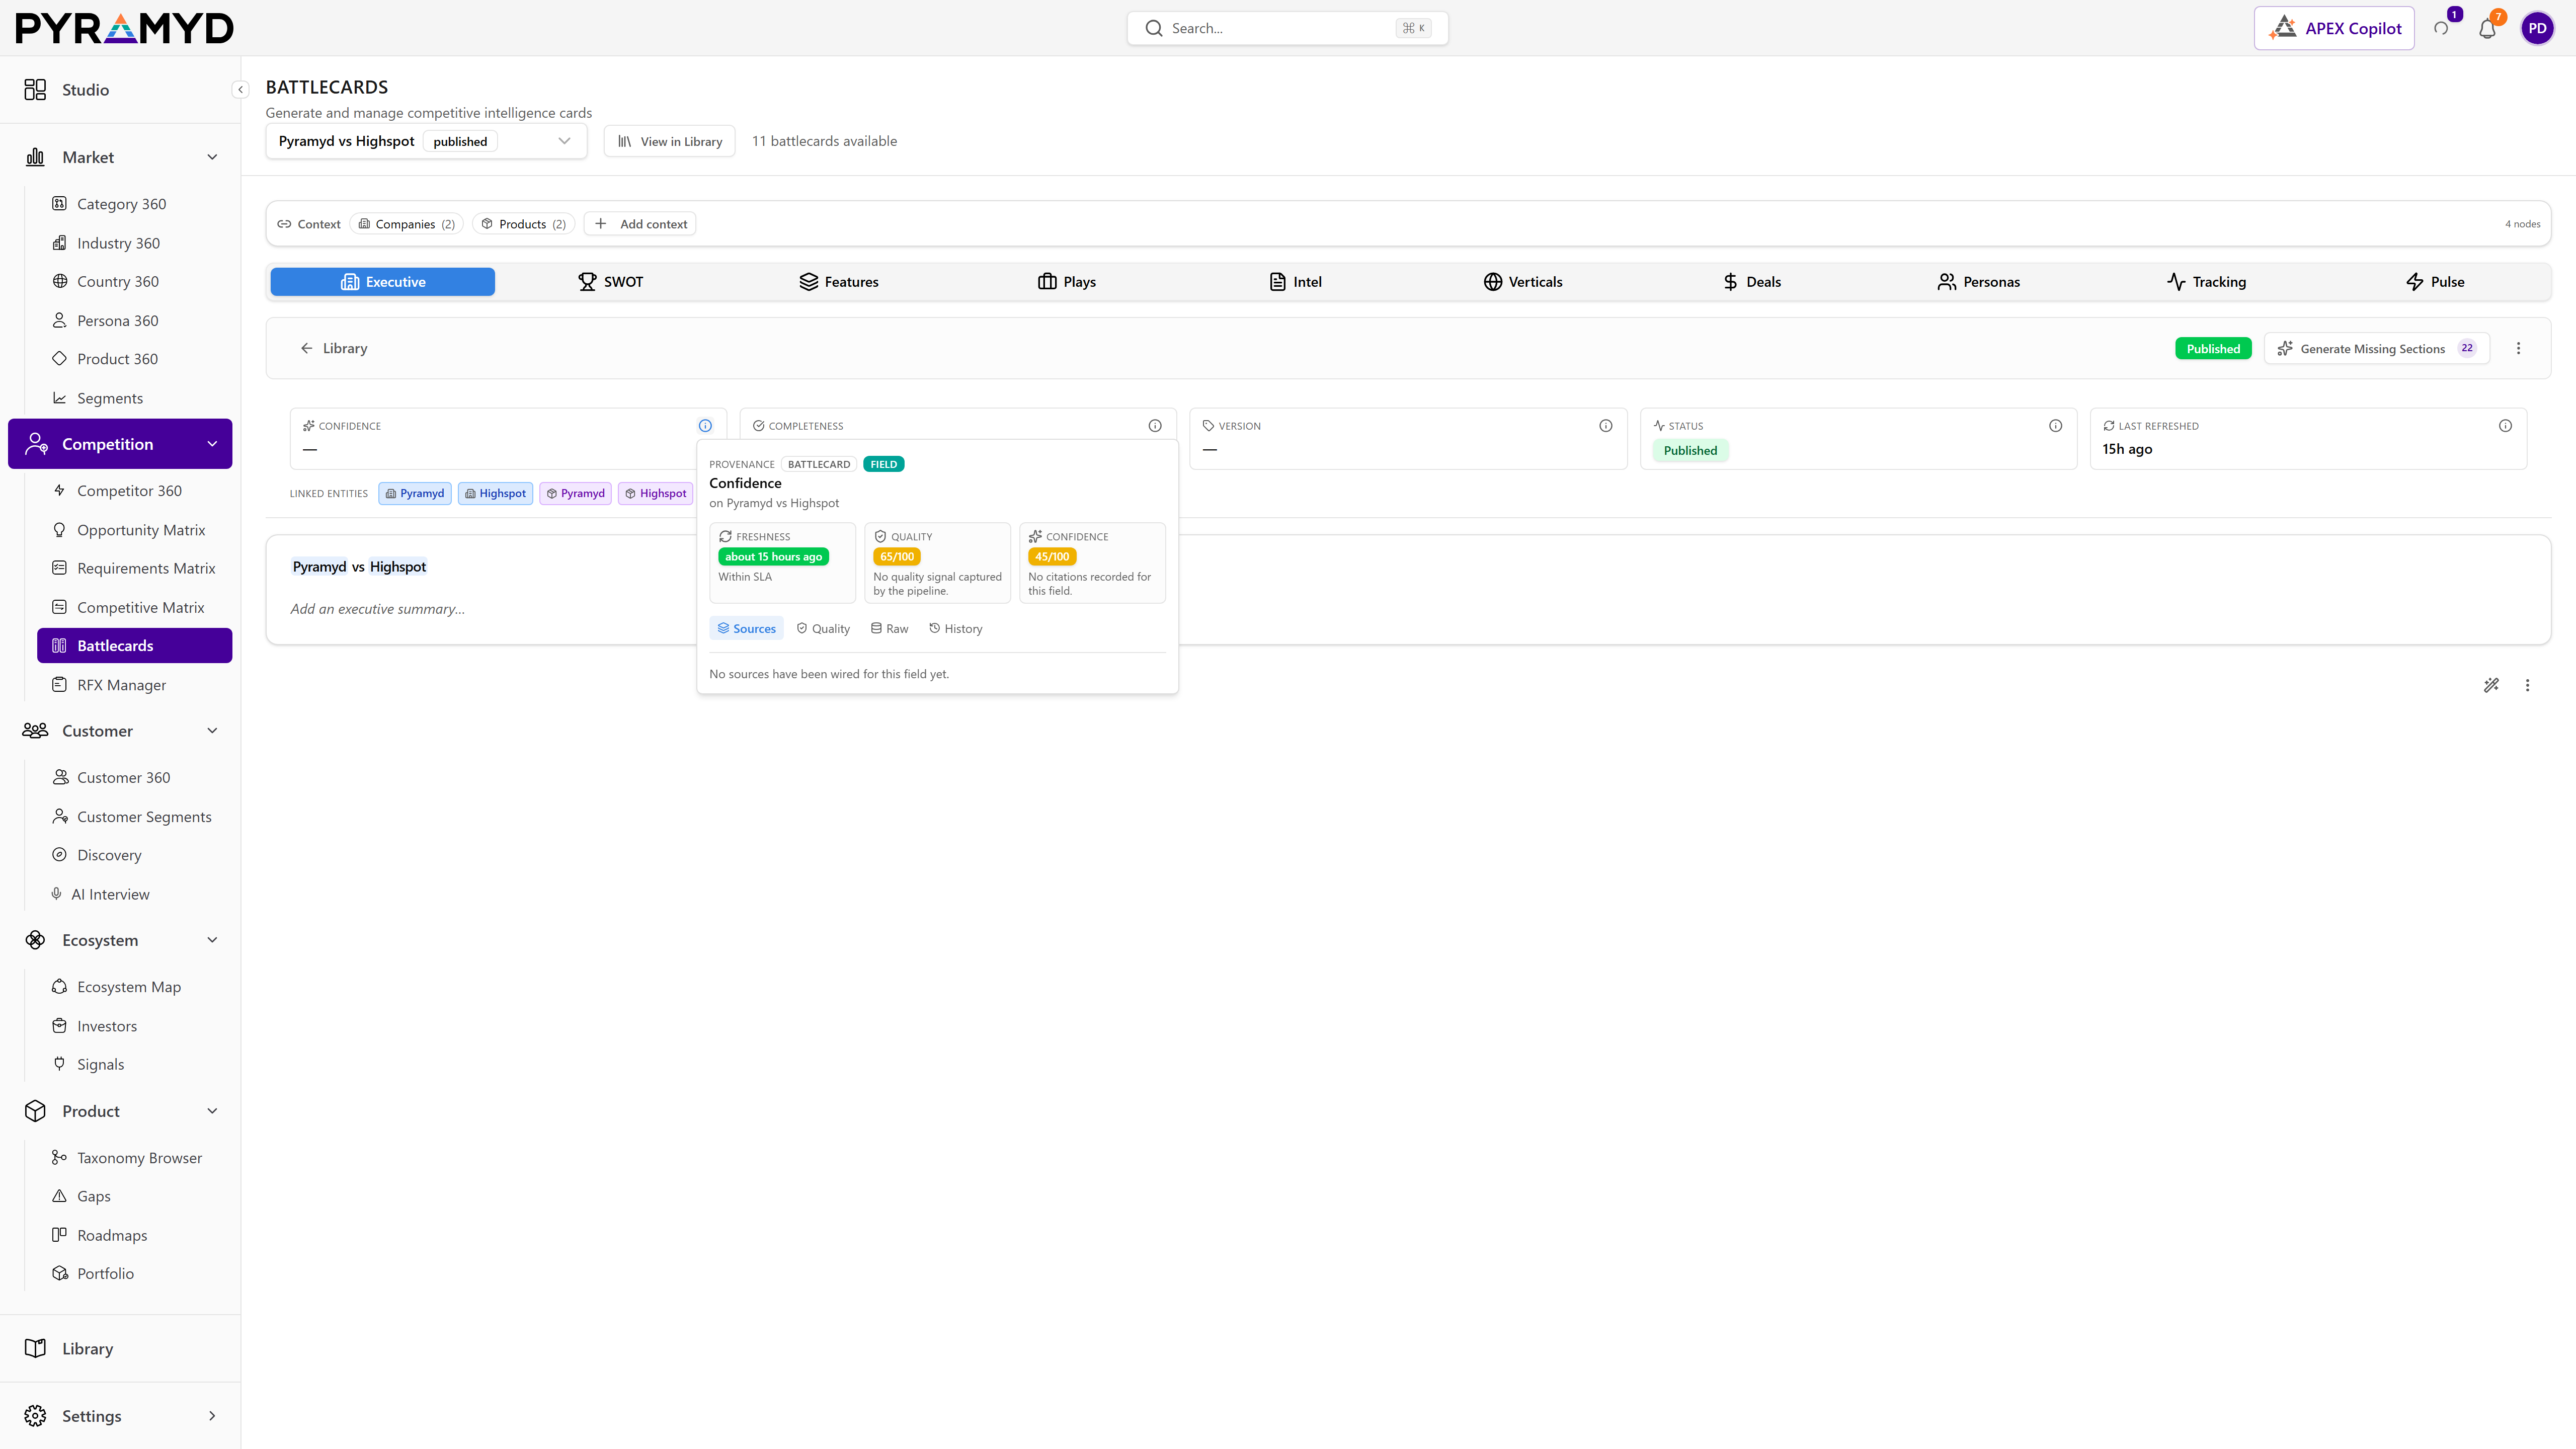Open Studio from sidebar
This screenshot has width=2576, height=1449.
click(x=120, y=90)
